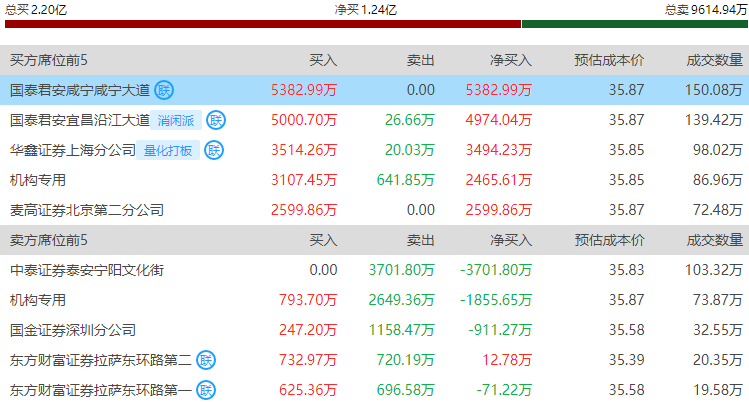This screenshot has height=403, width=749.
Task: Open the 消闲派 tag label
Action: [176, 120]
